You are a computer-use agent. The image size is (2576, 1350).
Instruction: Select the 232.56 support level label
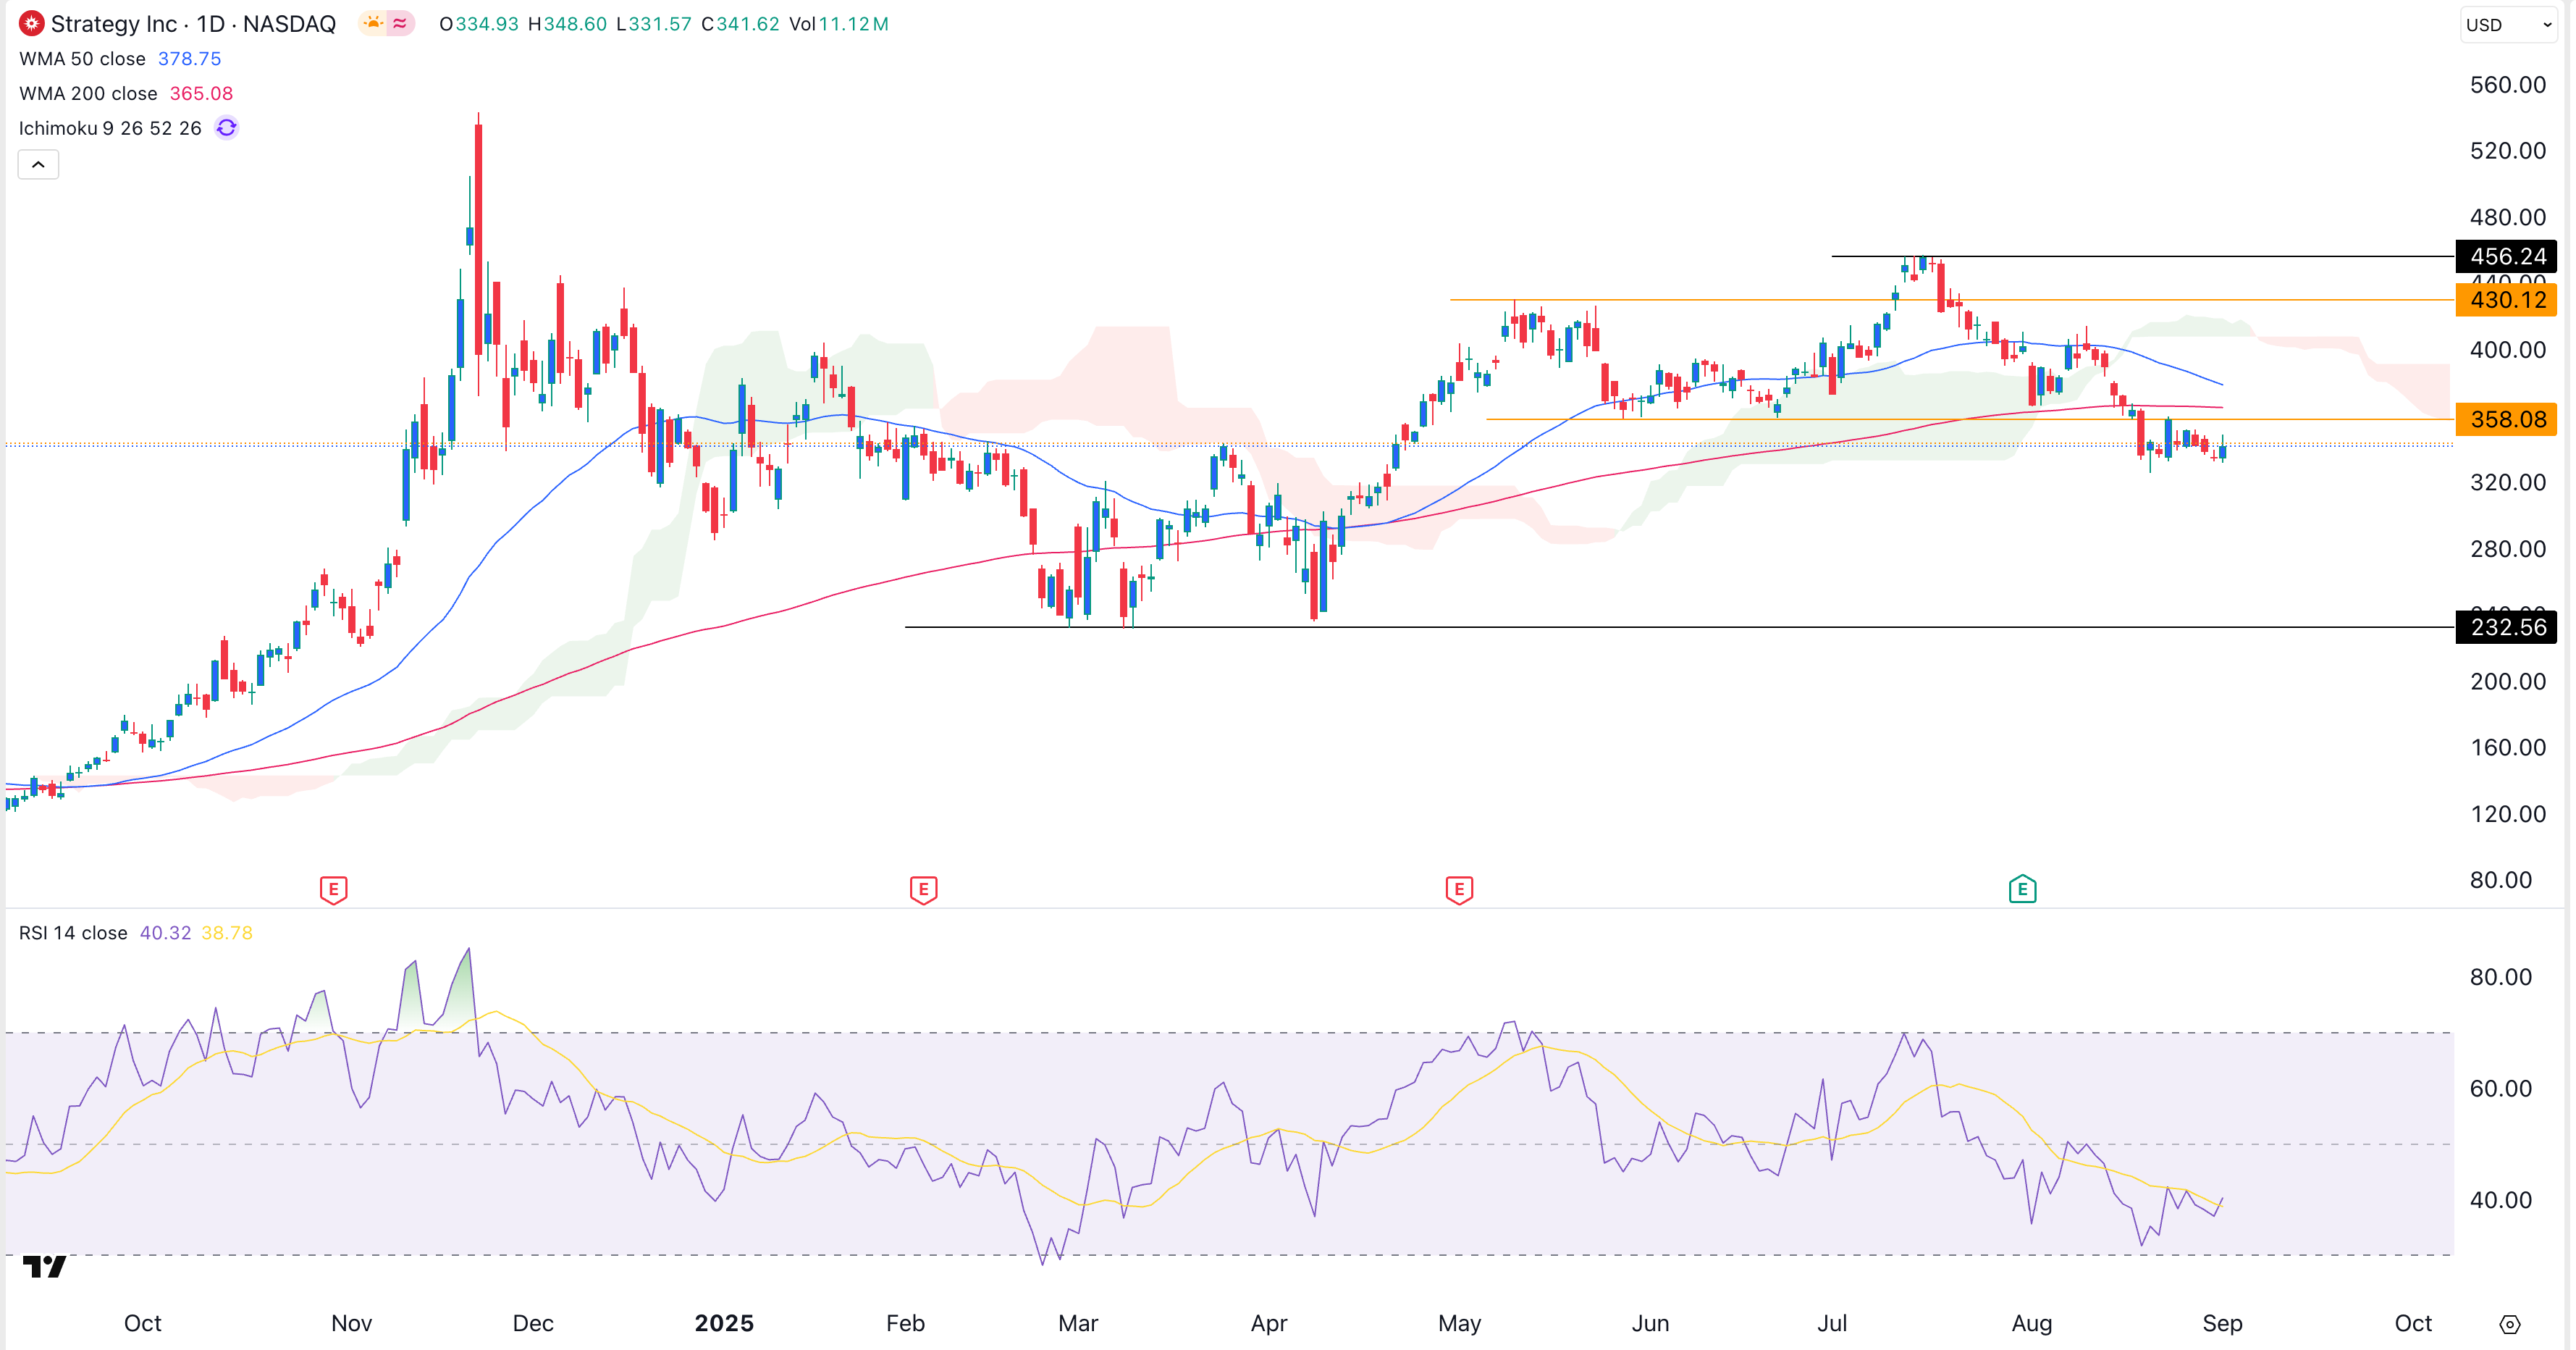click(x=2506, y=627)
